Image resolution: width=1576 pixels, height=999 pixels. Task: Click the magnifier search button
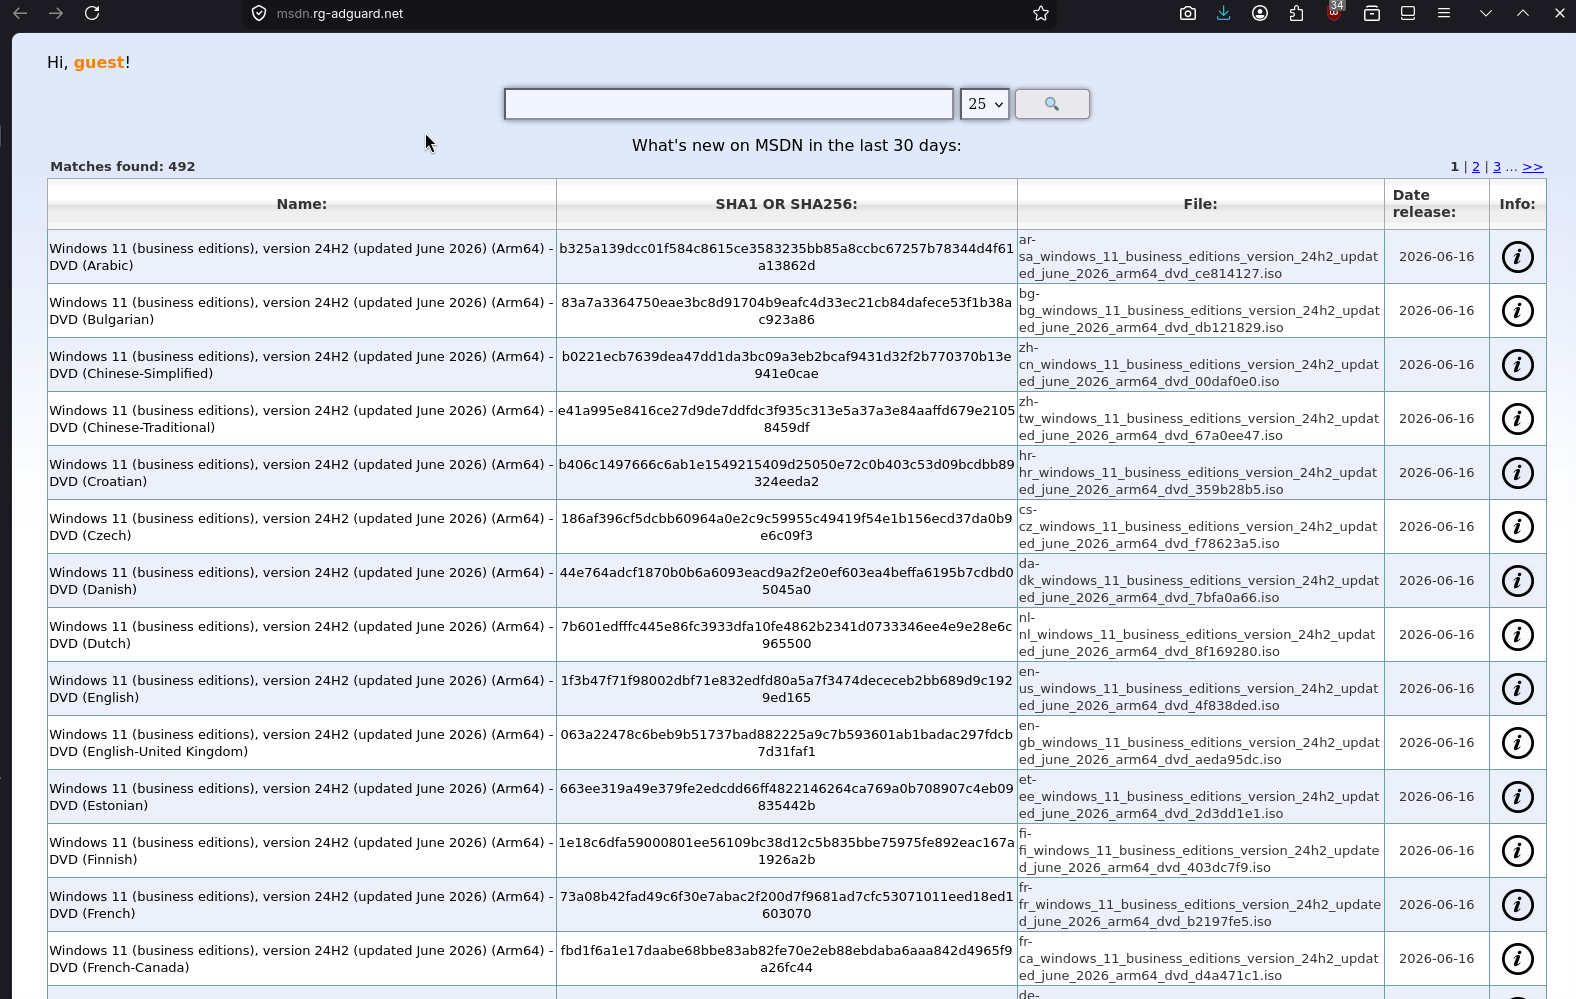[1052, 104]
